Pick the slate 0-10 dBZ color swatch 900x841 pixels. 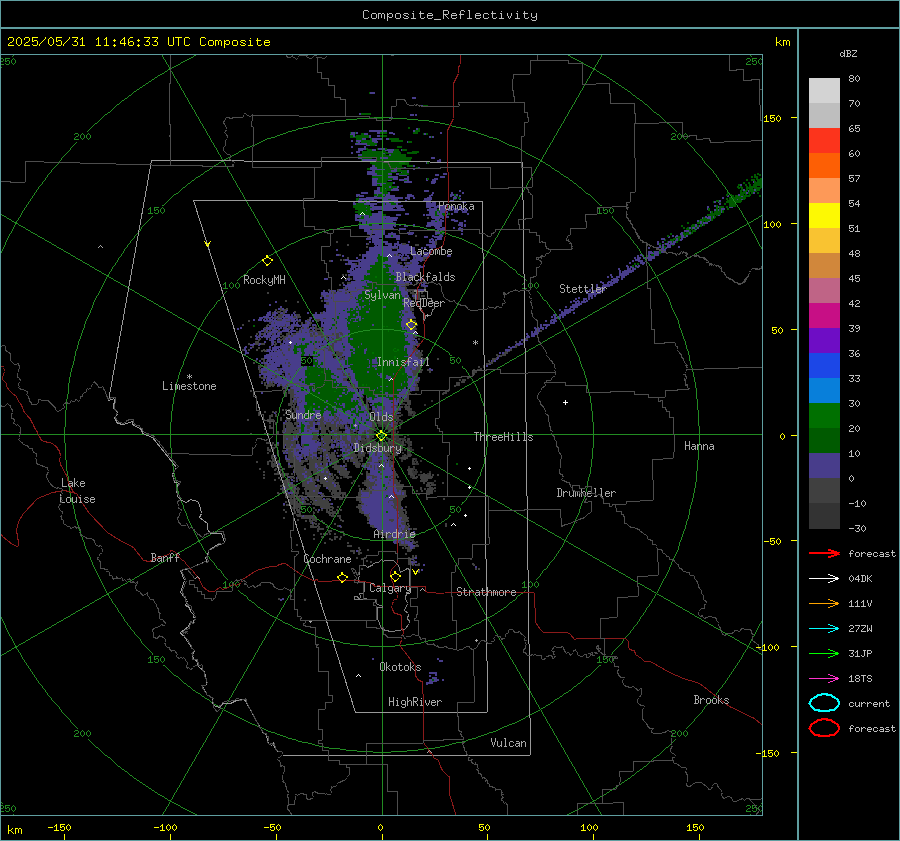click(x=824, y=465)
